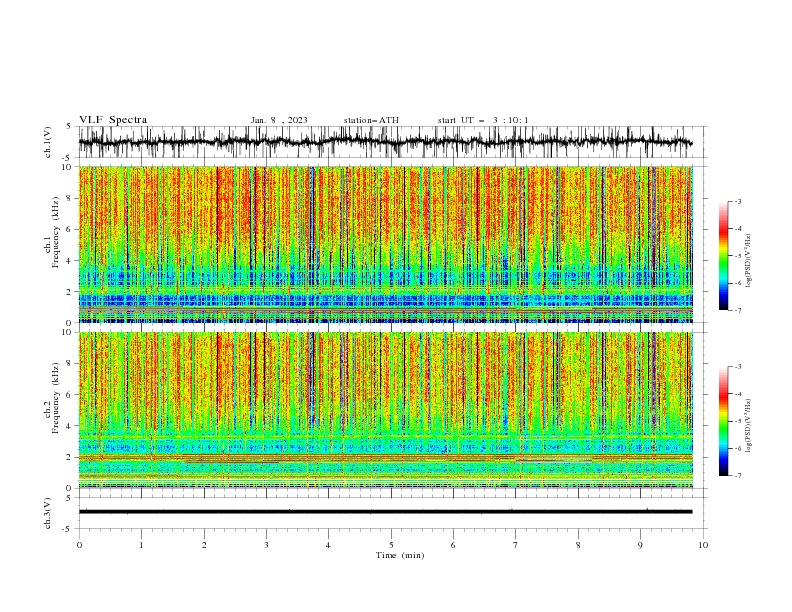Click the ch.1 PSD color scale bar

click(x=724, y=256)
